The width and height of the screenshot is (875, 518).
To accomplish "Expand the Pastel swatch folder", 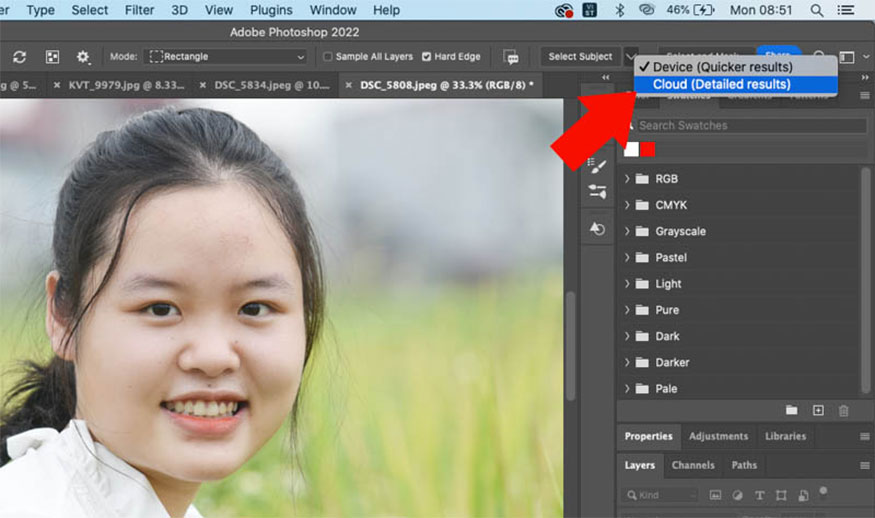I will tap(627, 257).
